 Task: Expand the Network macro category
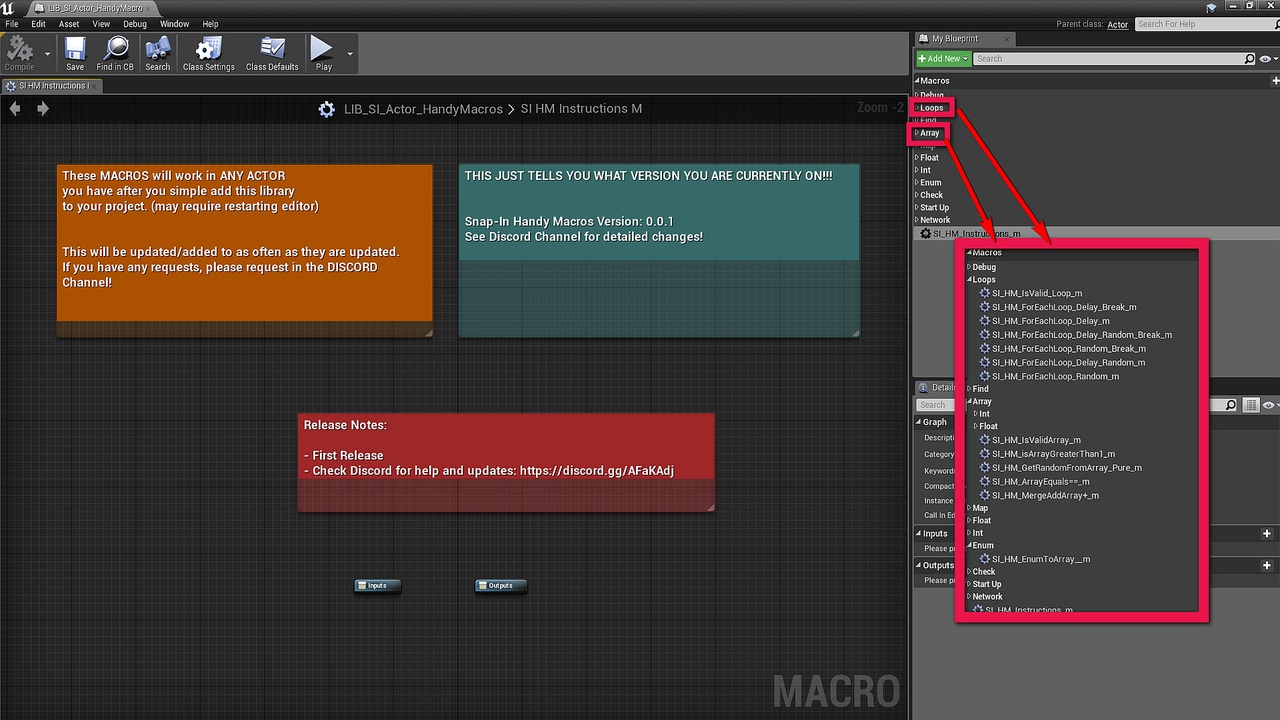click(934, 220)
